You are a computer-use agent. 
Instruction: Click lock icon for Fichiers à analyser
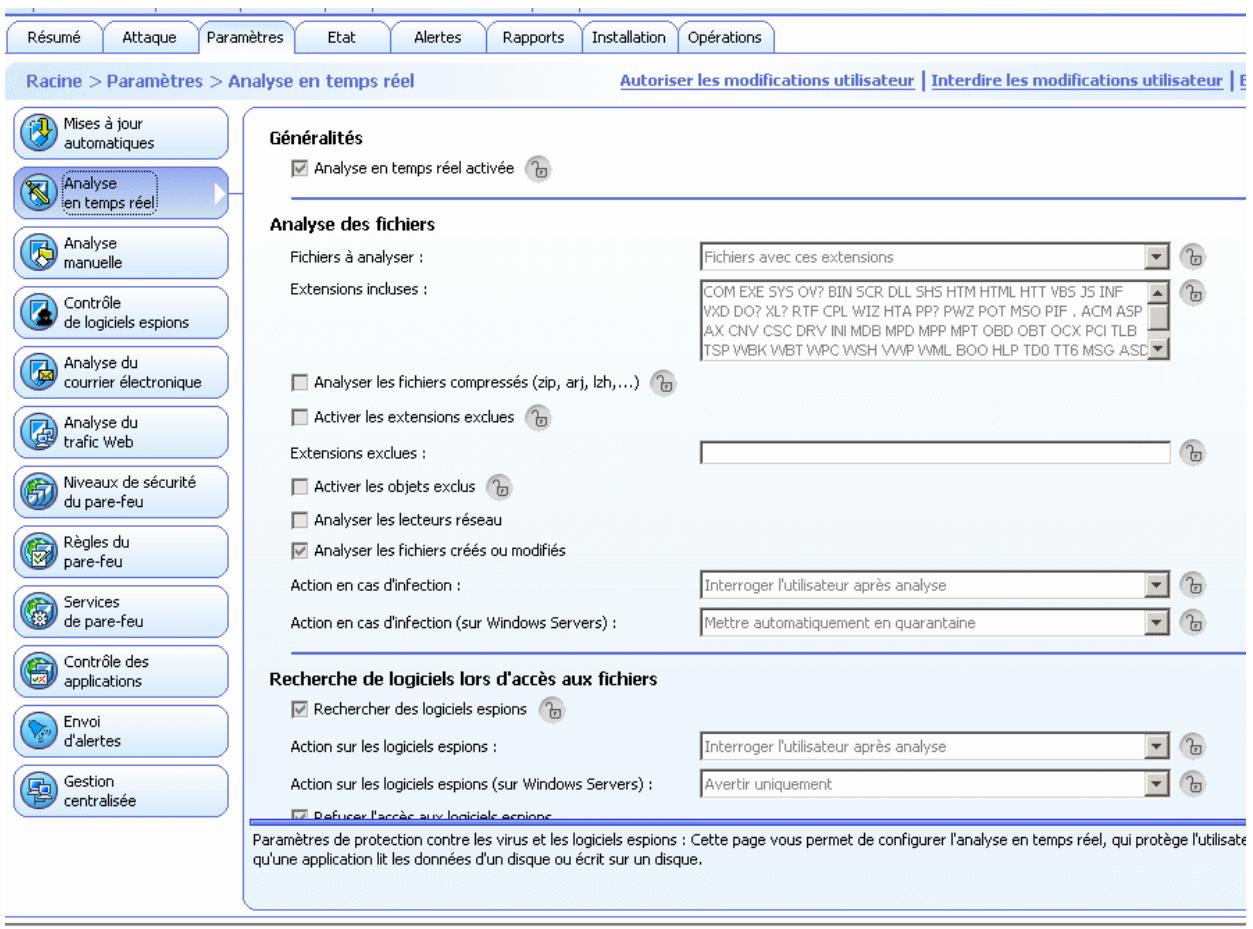tap(1190, 257)
